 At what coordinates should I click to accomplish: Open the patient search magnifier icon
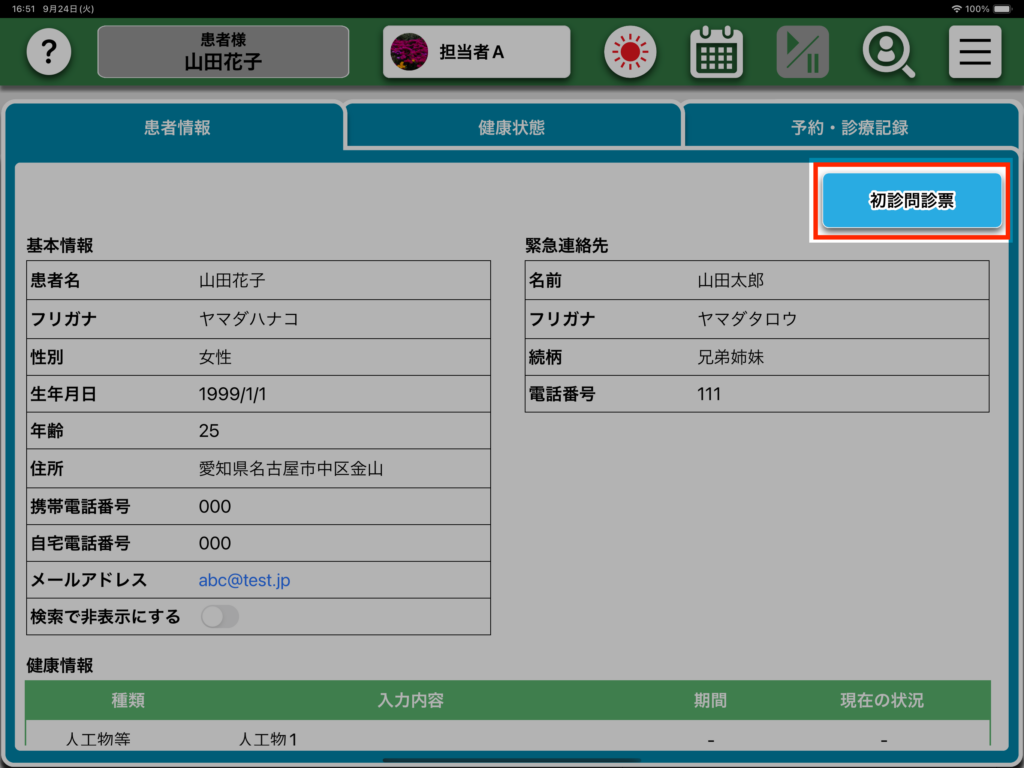point(888,52)
